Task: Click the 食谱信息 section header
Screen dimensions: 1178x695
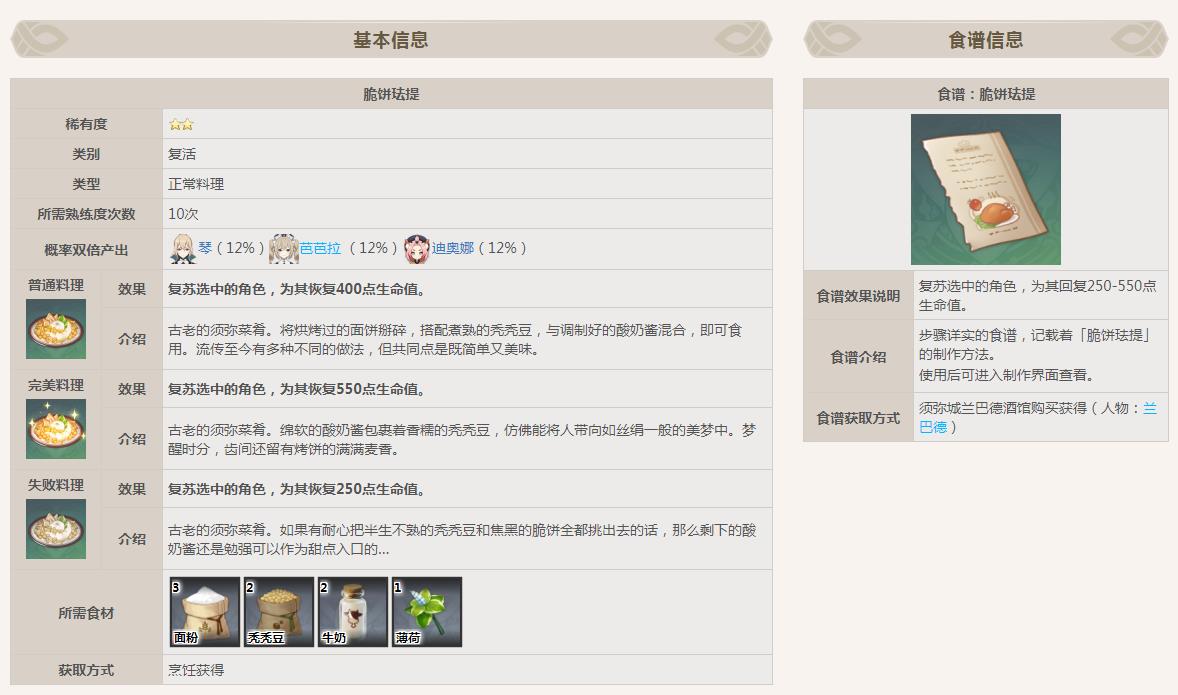Action: point(985,40)
